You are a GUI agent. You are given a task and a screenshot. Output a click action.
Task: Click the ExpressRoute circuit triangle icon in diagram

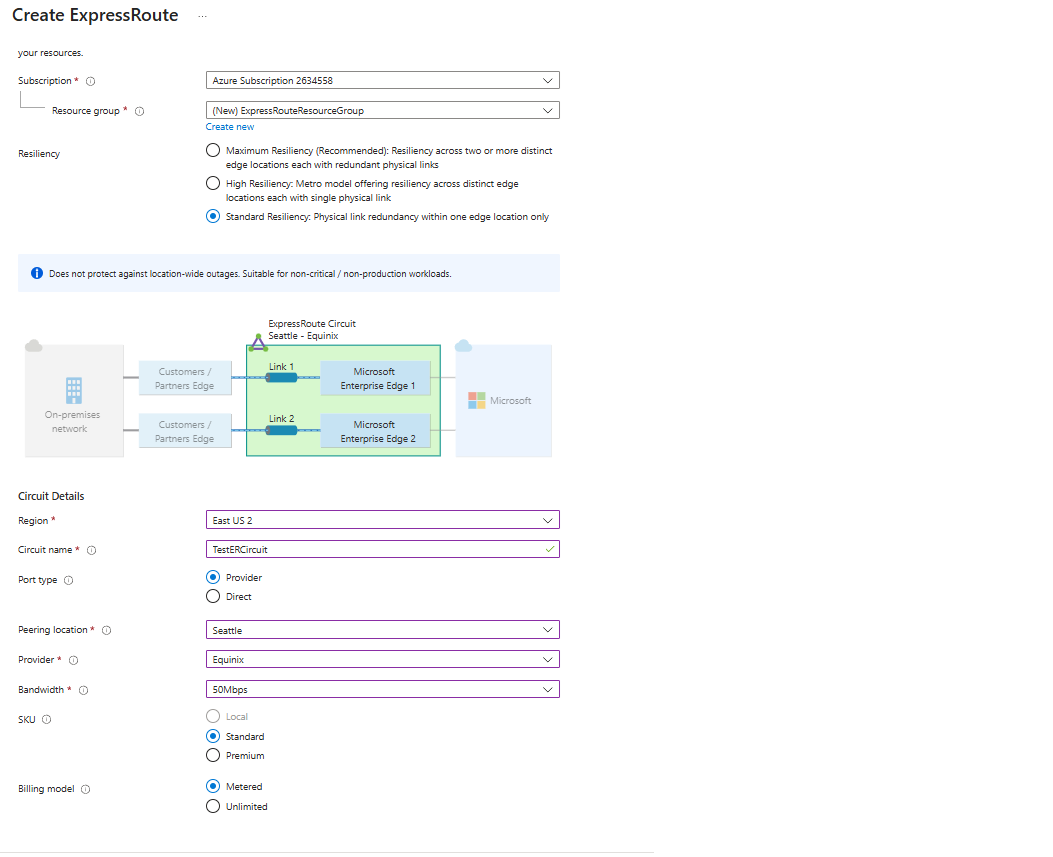point(258,343)
